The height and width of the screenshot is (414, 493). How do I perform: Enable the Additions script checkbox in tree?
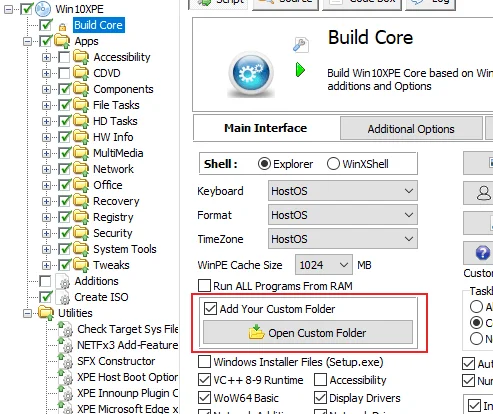click(45, 281)
